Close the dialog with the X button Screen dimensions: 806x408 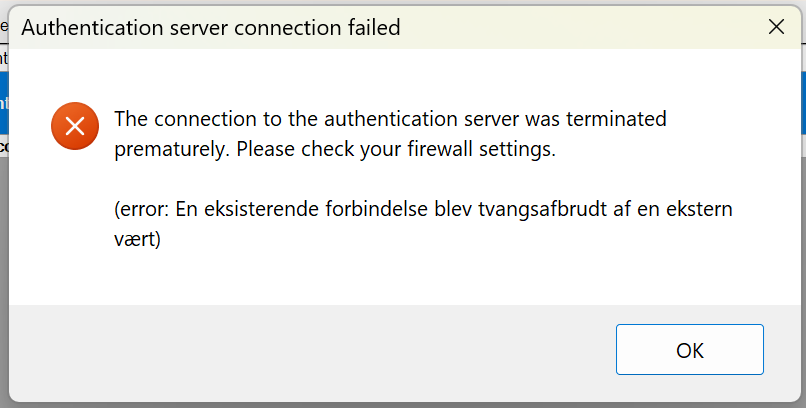click(776, 28)
